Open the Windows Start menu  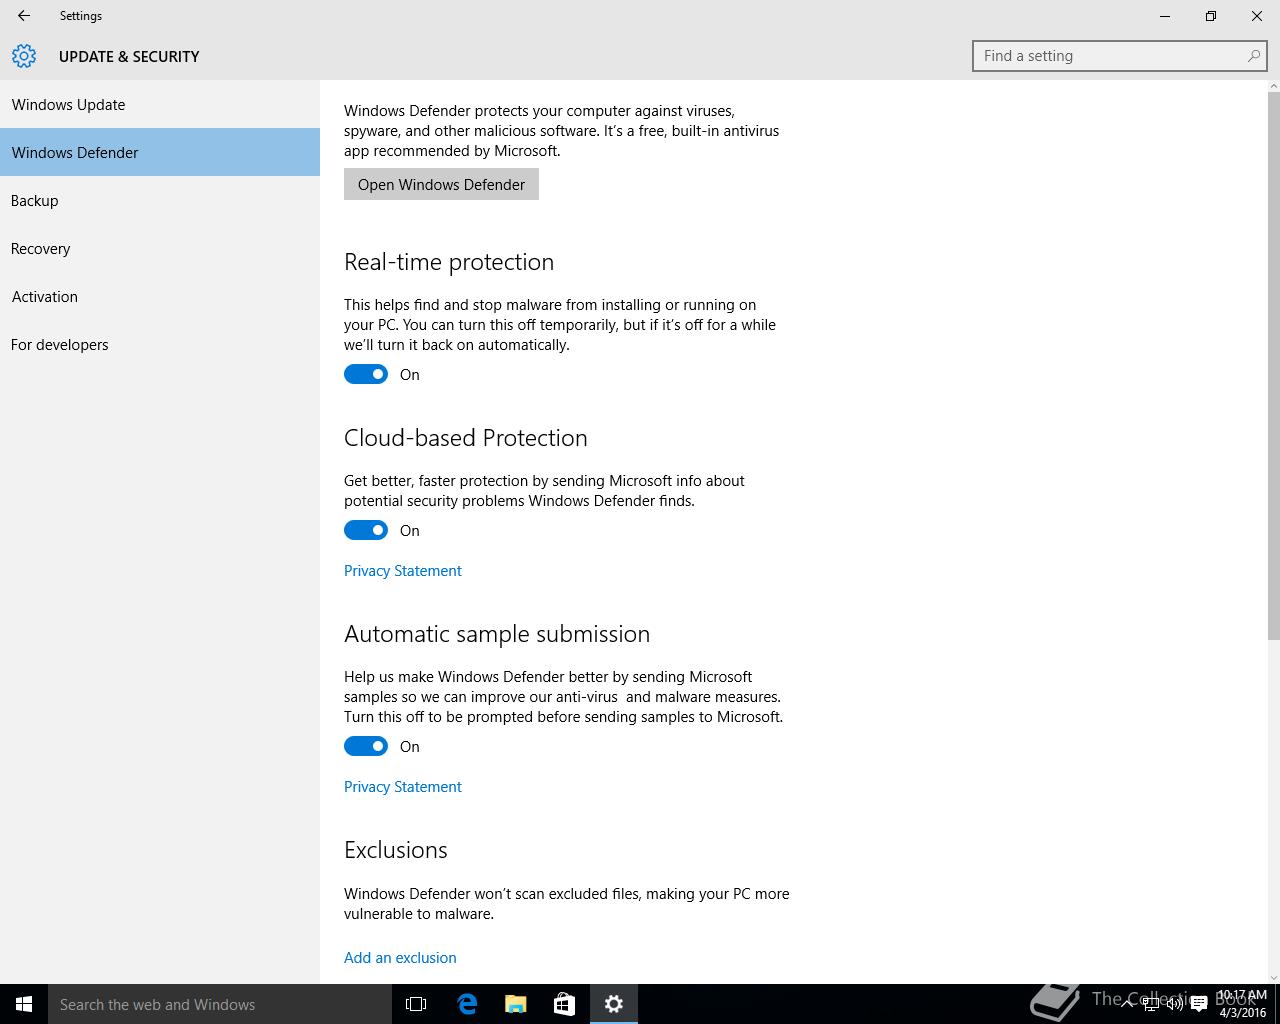point(24,1004)
